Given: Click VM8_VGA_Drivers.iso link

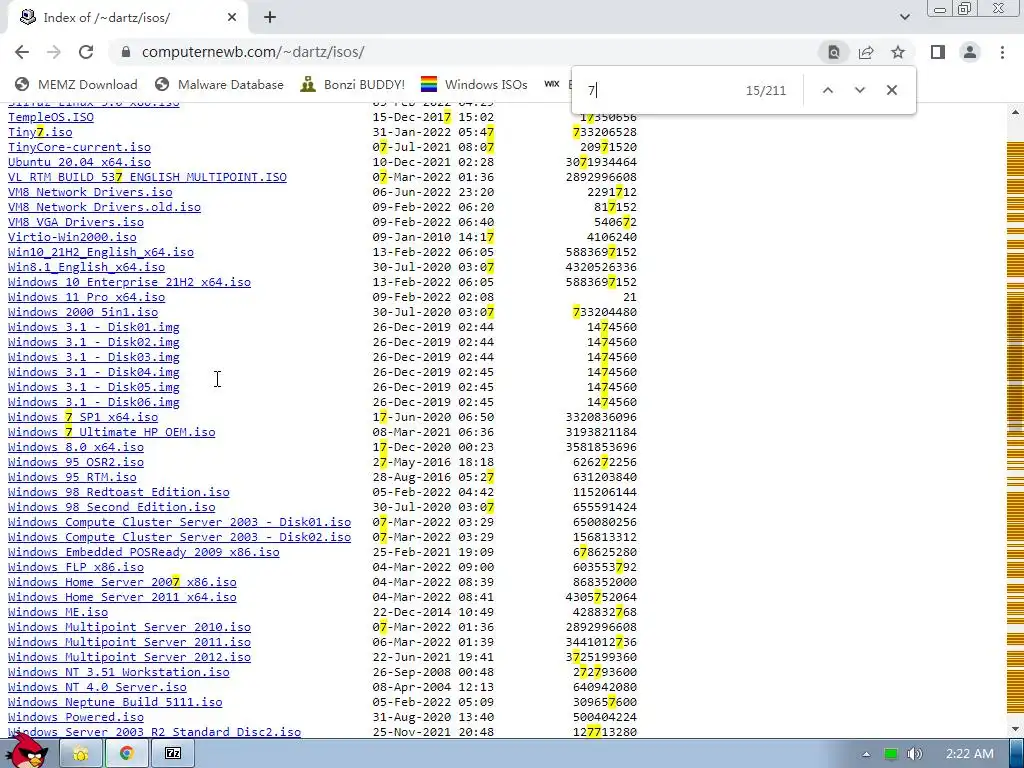Looking at the screenshot, I should tap(76, 223).
